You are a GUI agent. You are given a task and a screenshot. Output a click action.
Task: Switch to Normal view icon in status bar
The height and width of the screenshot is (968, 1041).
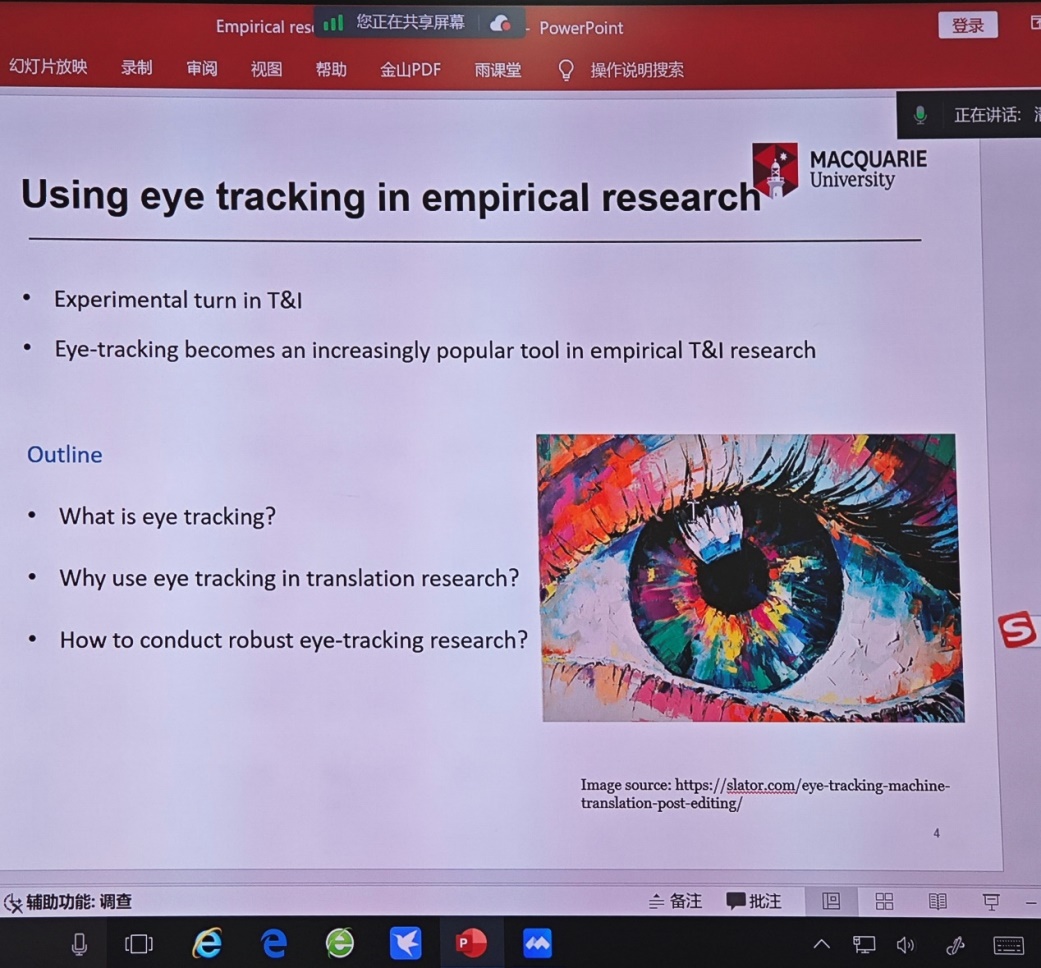pos(831,902)
